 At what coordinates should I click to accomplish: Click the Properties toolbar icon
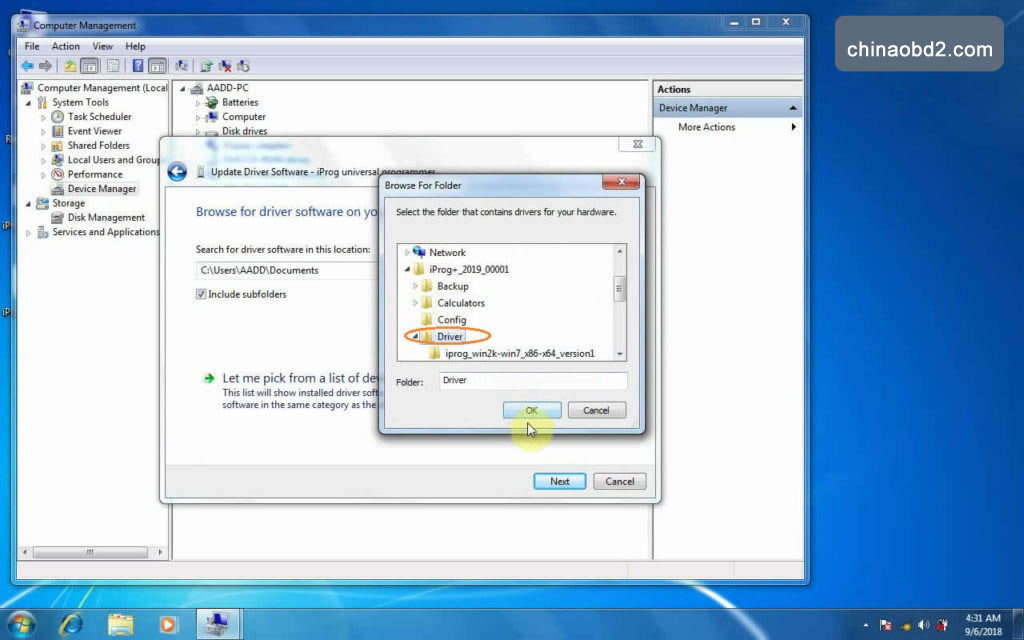click(x=113, y=66)
